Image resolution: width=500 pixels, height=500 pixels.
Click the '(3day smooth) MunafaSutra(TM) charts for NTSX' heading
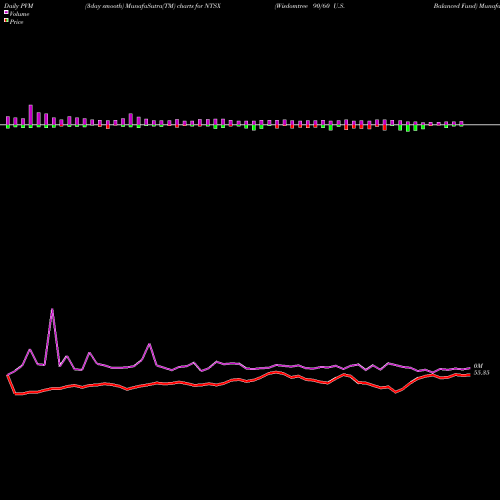153,6
